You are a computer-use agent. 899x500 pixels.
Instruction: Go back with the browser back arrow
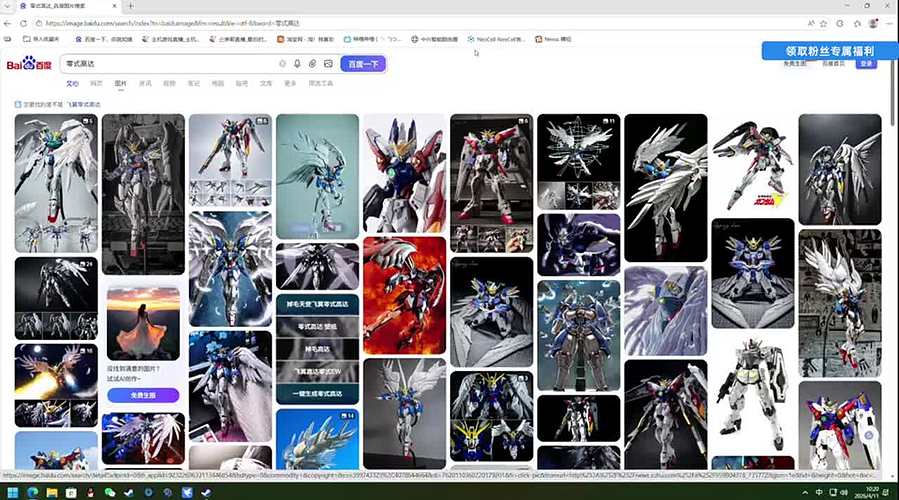pyautogui.click(x=9, y=23)
